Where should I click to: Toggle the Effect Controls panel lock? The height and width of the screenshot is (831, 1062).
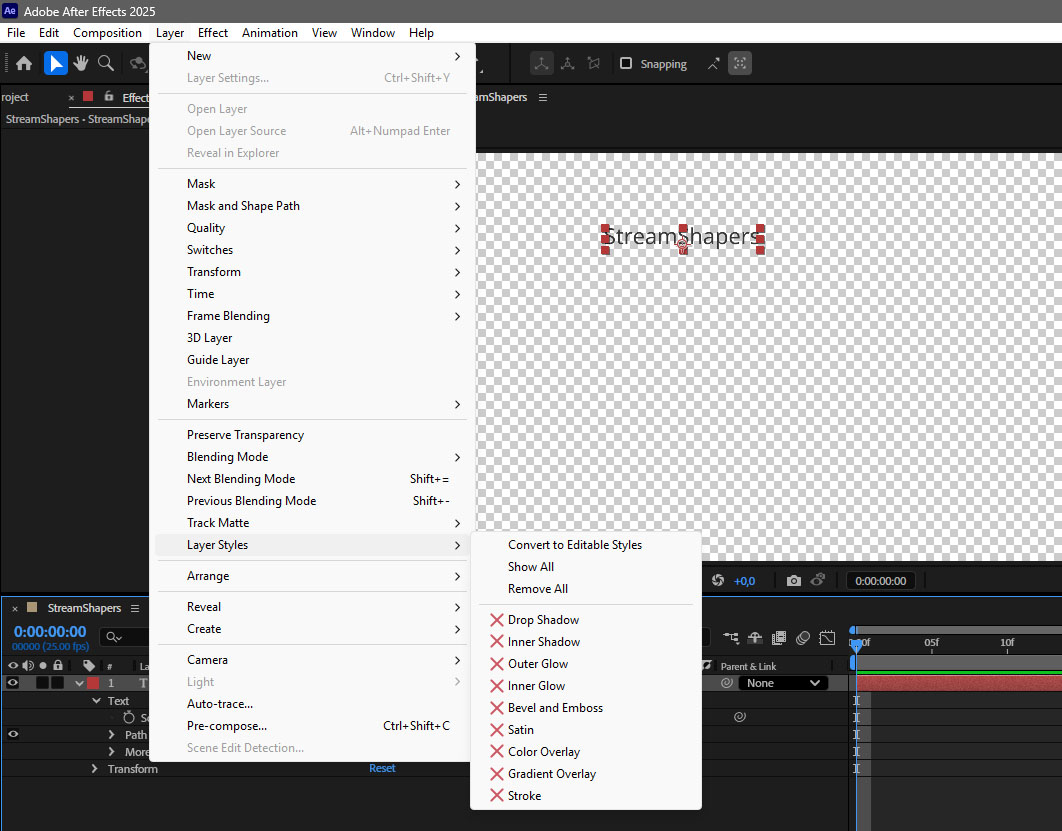tap(108, 97)
